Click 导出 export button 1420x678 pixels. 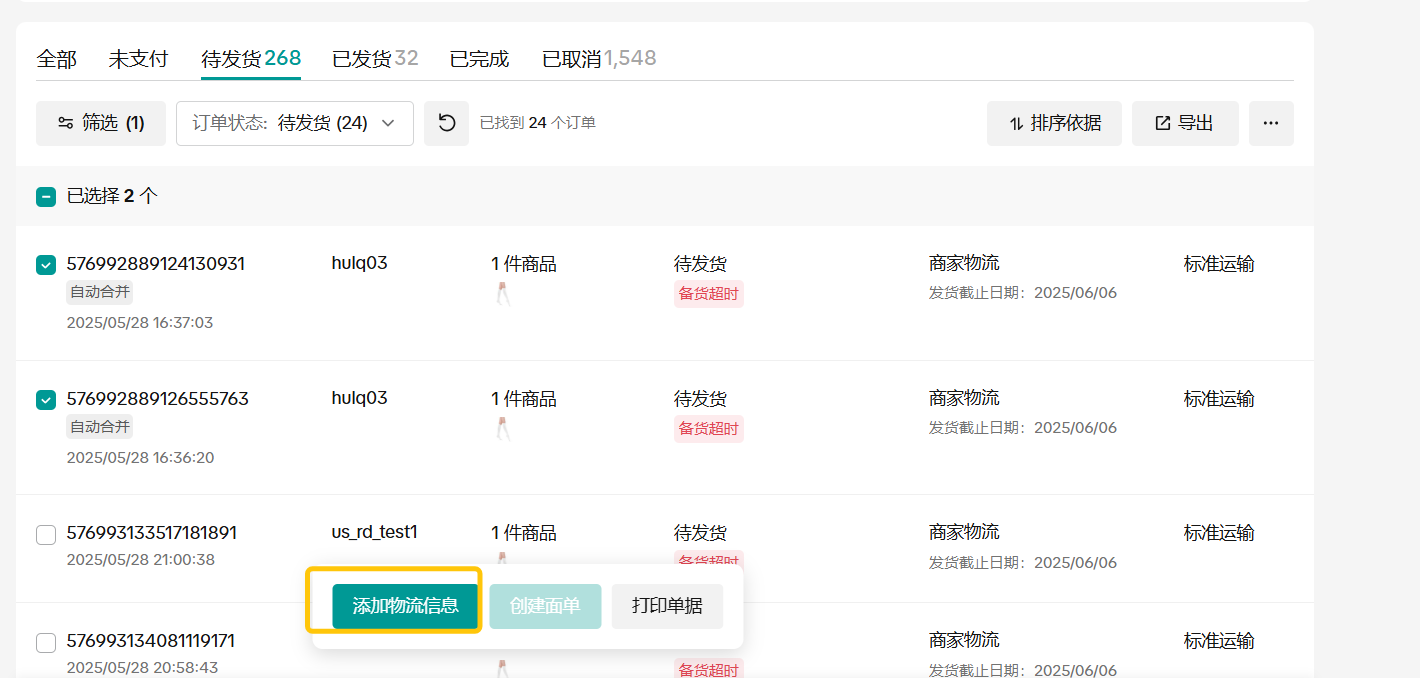[1185, 123]
